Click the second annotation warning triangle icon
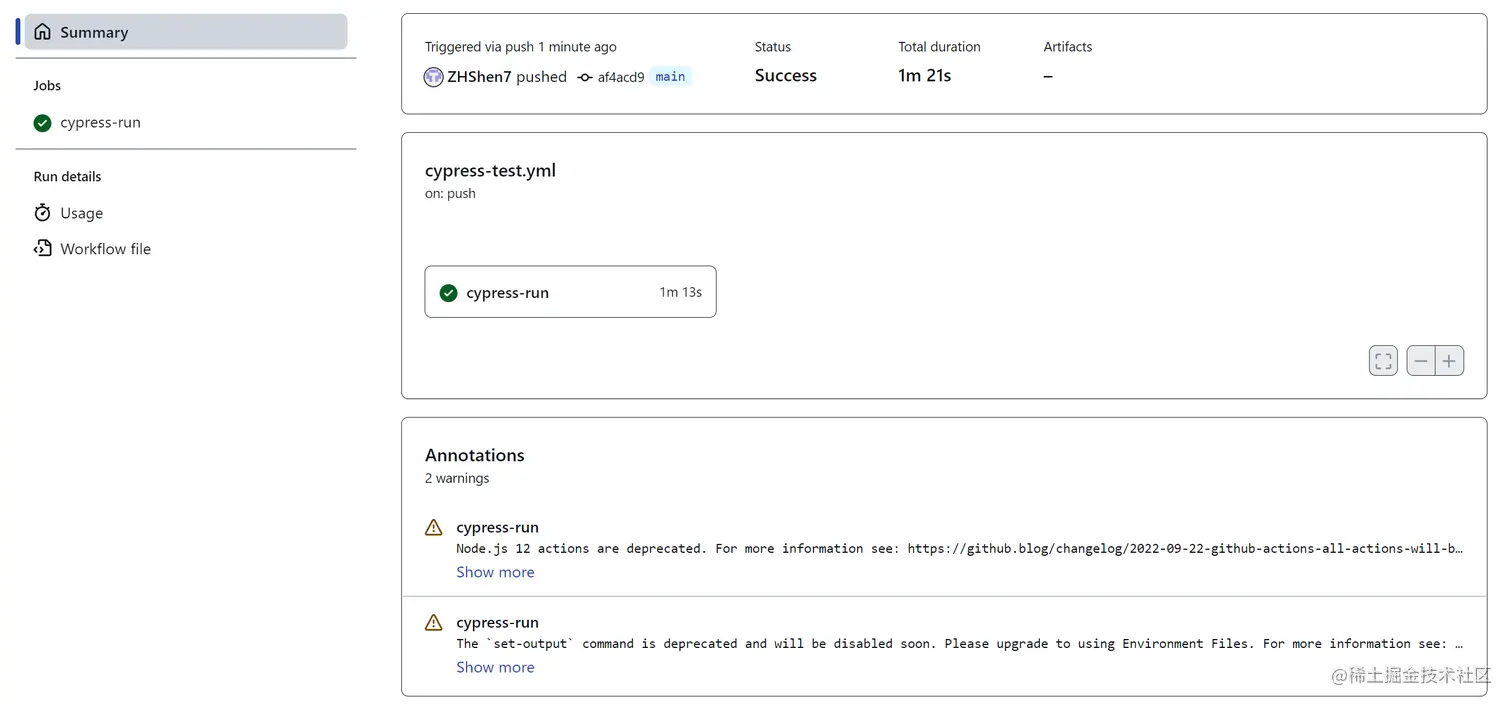 [433, 622]
